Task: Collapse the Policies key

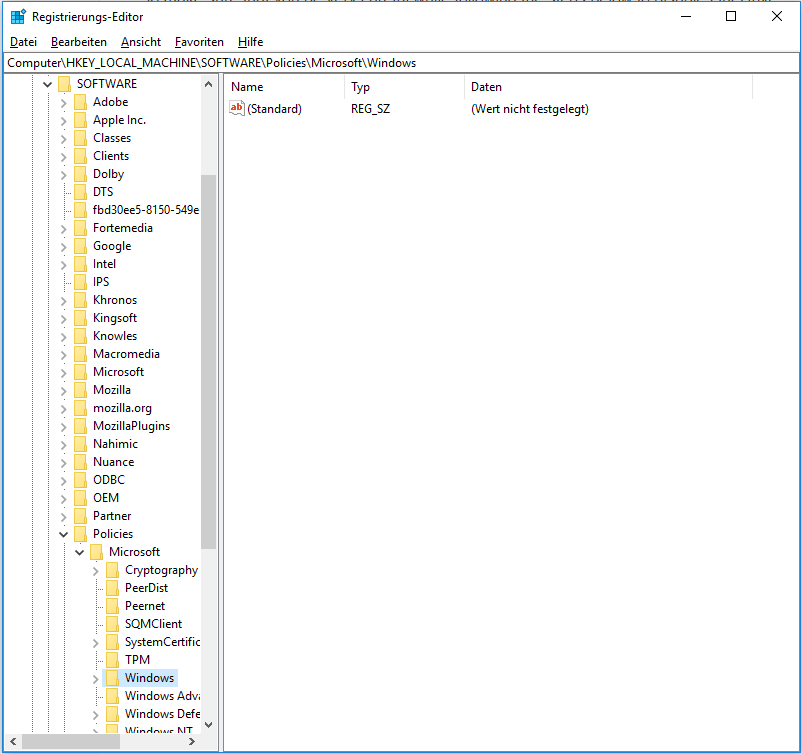Action: tap(63, 535)
